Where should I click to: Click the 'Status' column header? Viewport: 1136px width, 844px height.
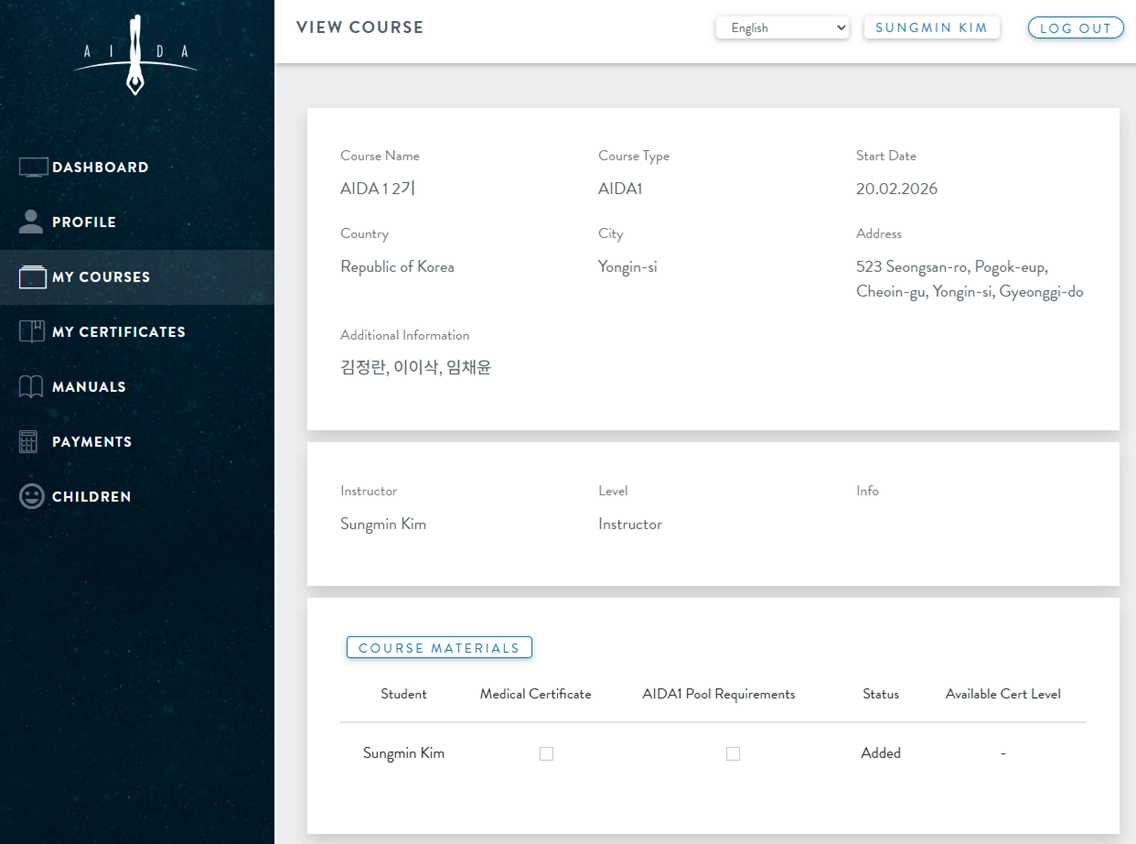tap(881, 694)
